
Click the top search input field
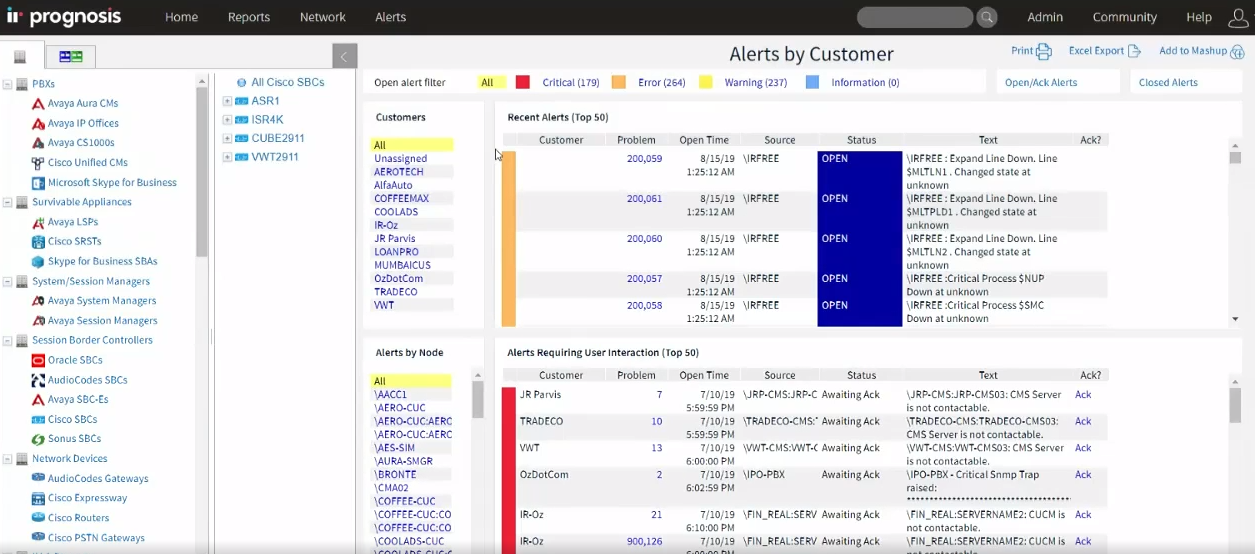(x=914, y=17)
